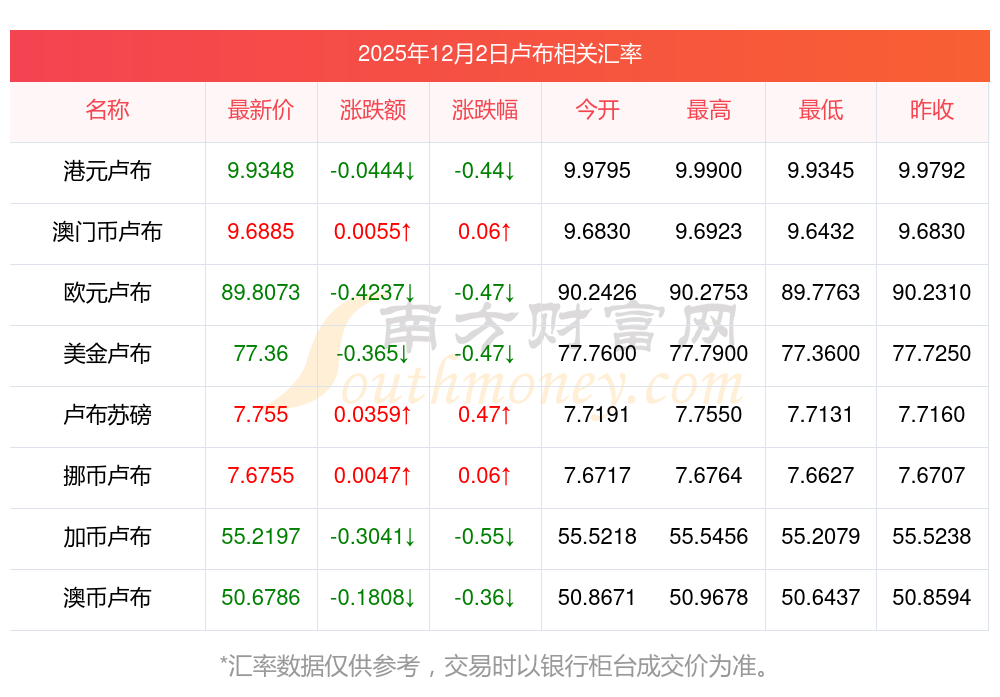Click latest price 7.6755
Image resolution: width=1000 pixels, height=697 pixels.
pyautogui.click(x=261, y=476)
